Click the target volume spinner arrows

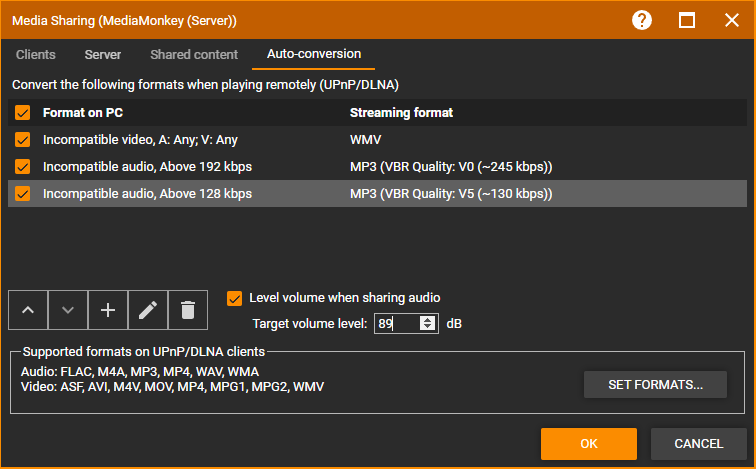coord(427,323)
